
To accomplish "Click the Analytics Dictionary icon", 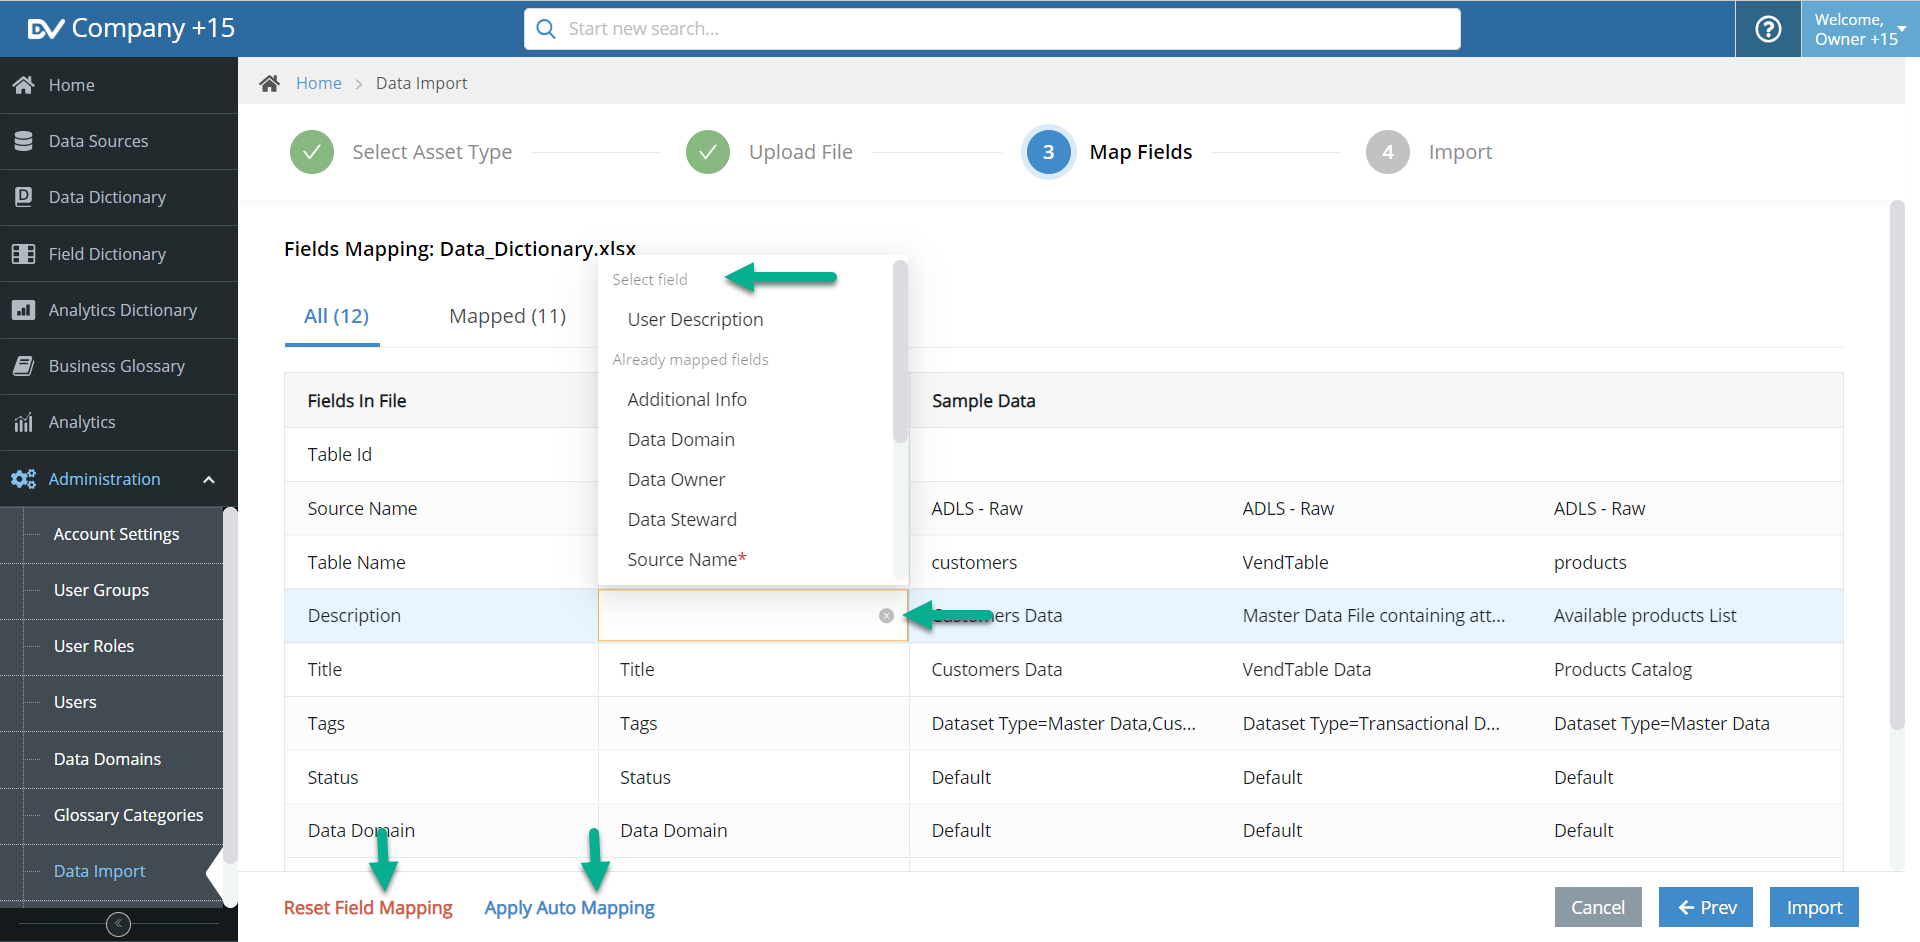I will 24,310.
